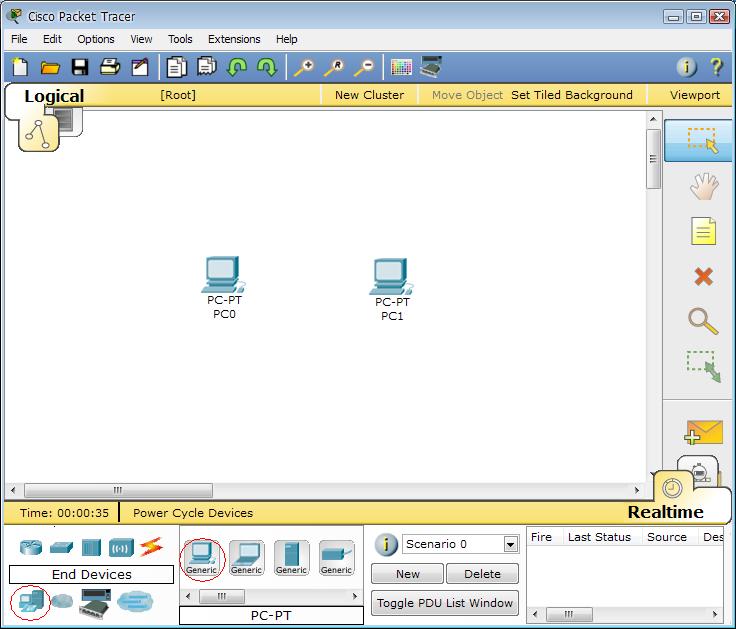The height and width of the screenshot is (629, 736).
Task: Select the Multiuser Connection cloud icon
Action: click(x=135, y=601)
